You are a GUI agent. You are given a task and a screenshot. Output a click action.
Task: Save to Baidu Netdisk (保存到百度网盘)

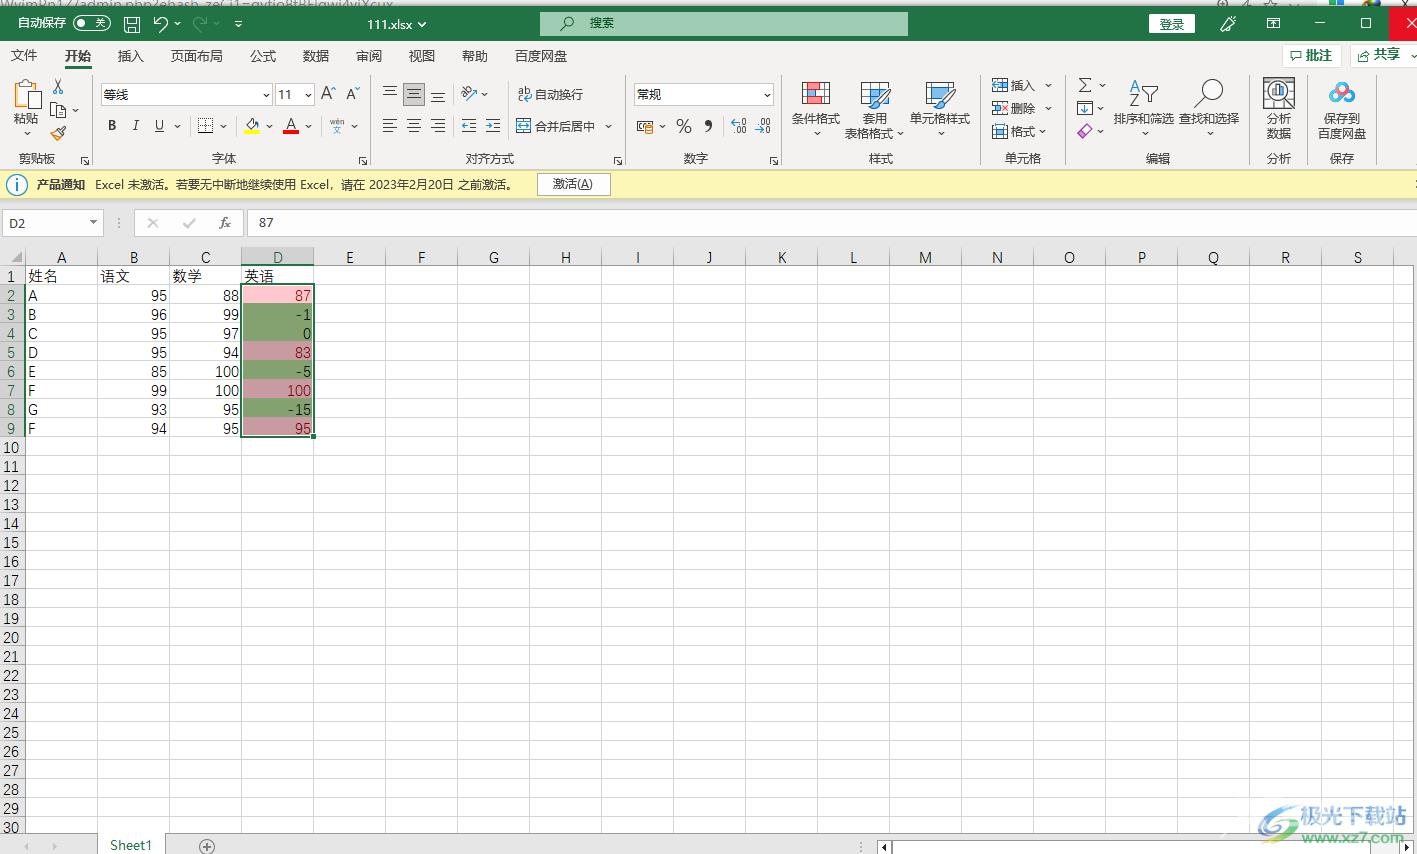pyautogui.click(x=1342, y=110)
